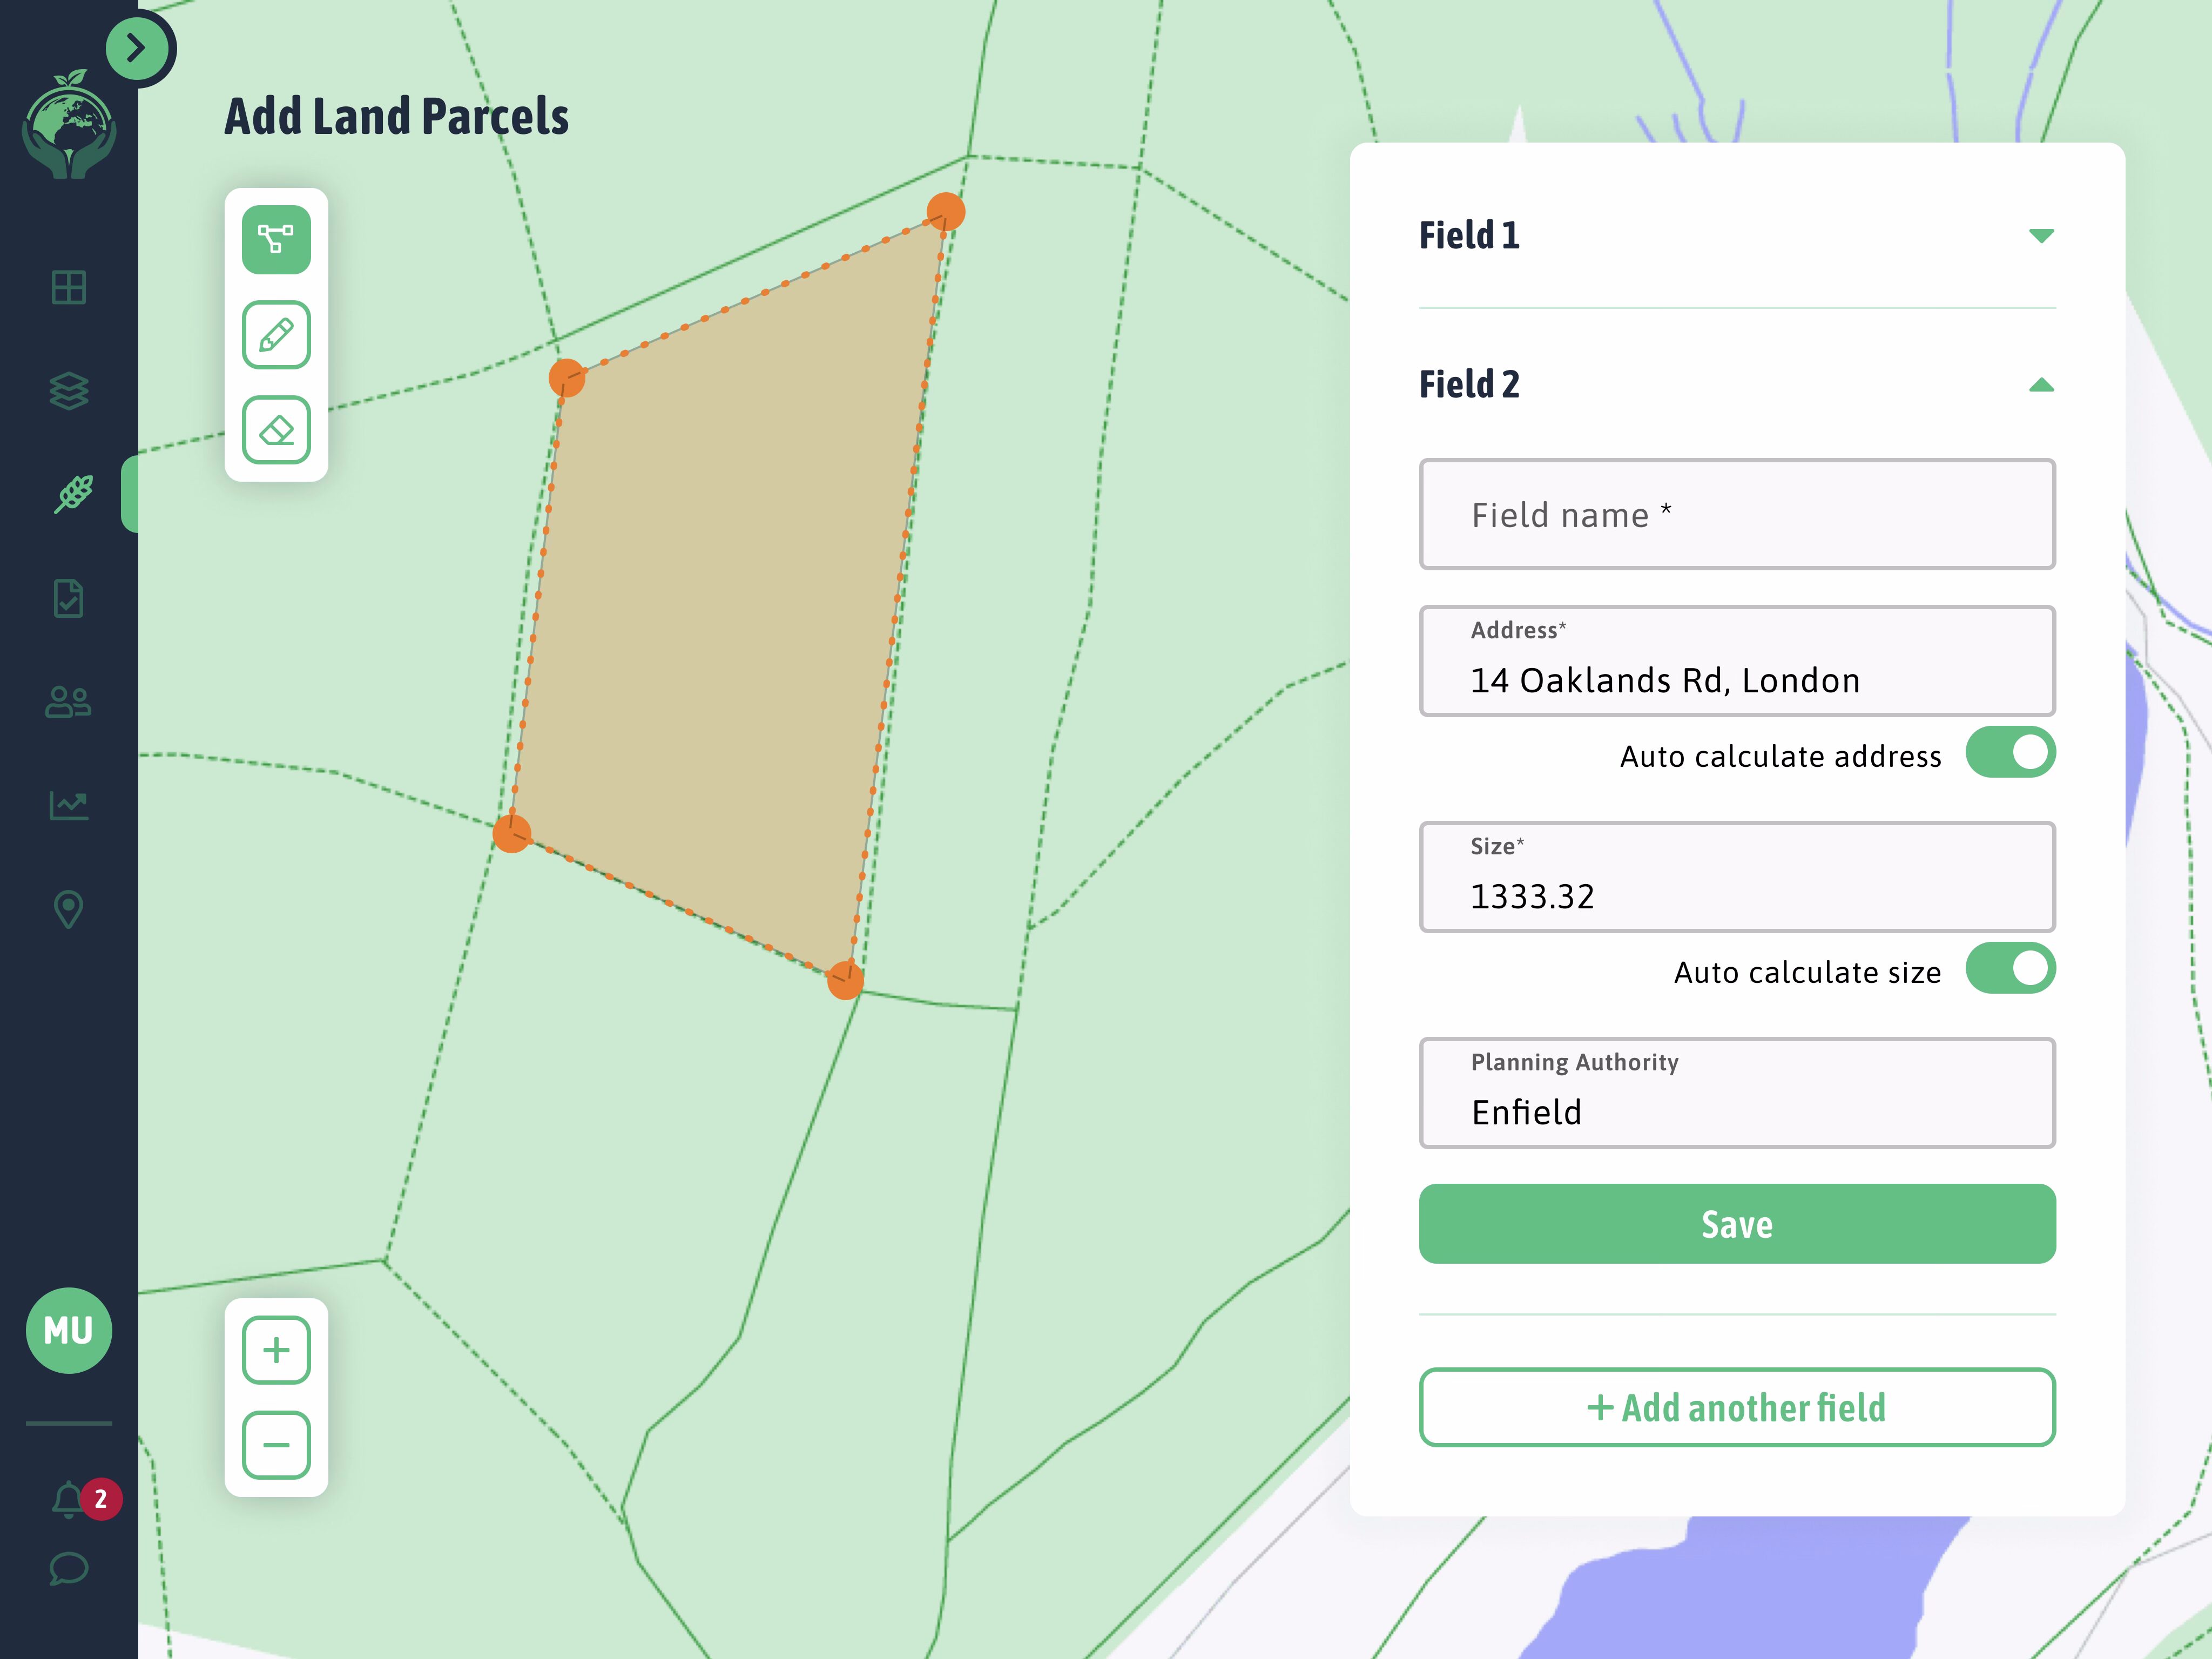Expand the sidebar with arrow button
The width and height of the screenshot is (2212, 1659).
tap(137, 48)
